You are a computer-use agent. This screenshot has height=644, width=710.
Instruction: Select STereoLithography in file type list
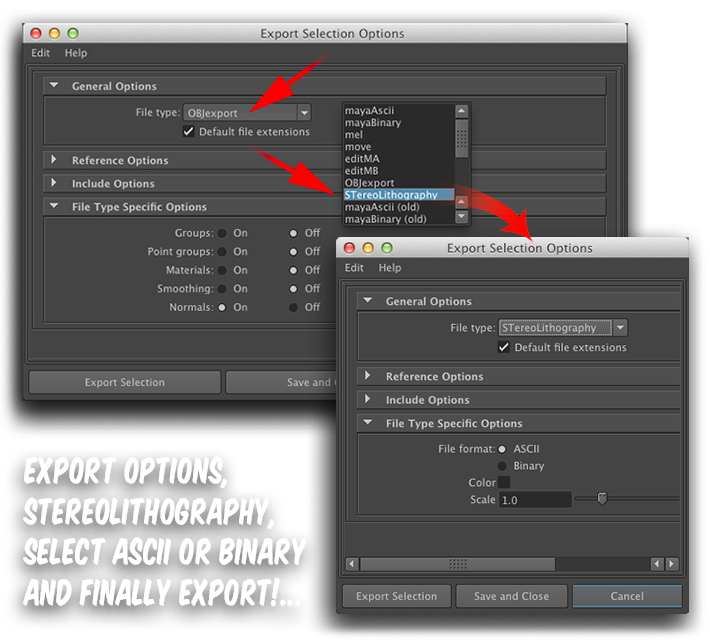click(x=391, y=195)
